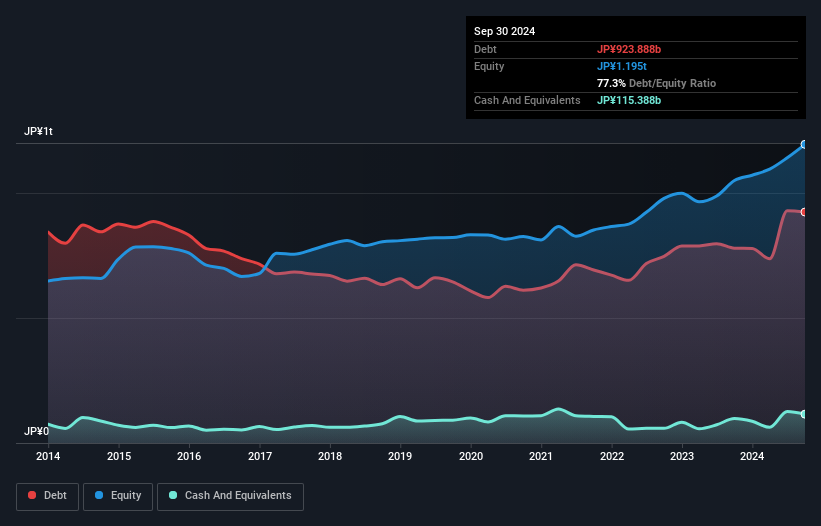Click the blue Equity legend dot
The image size is (821, 526).
99,495
